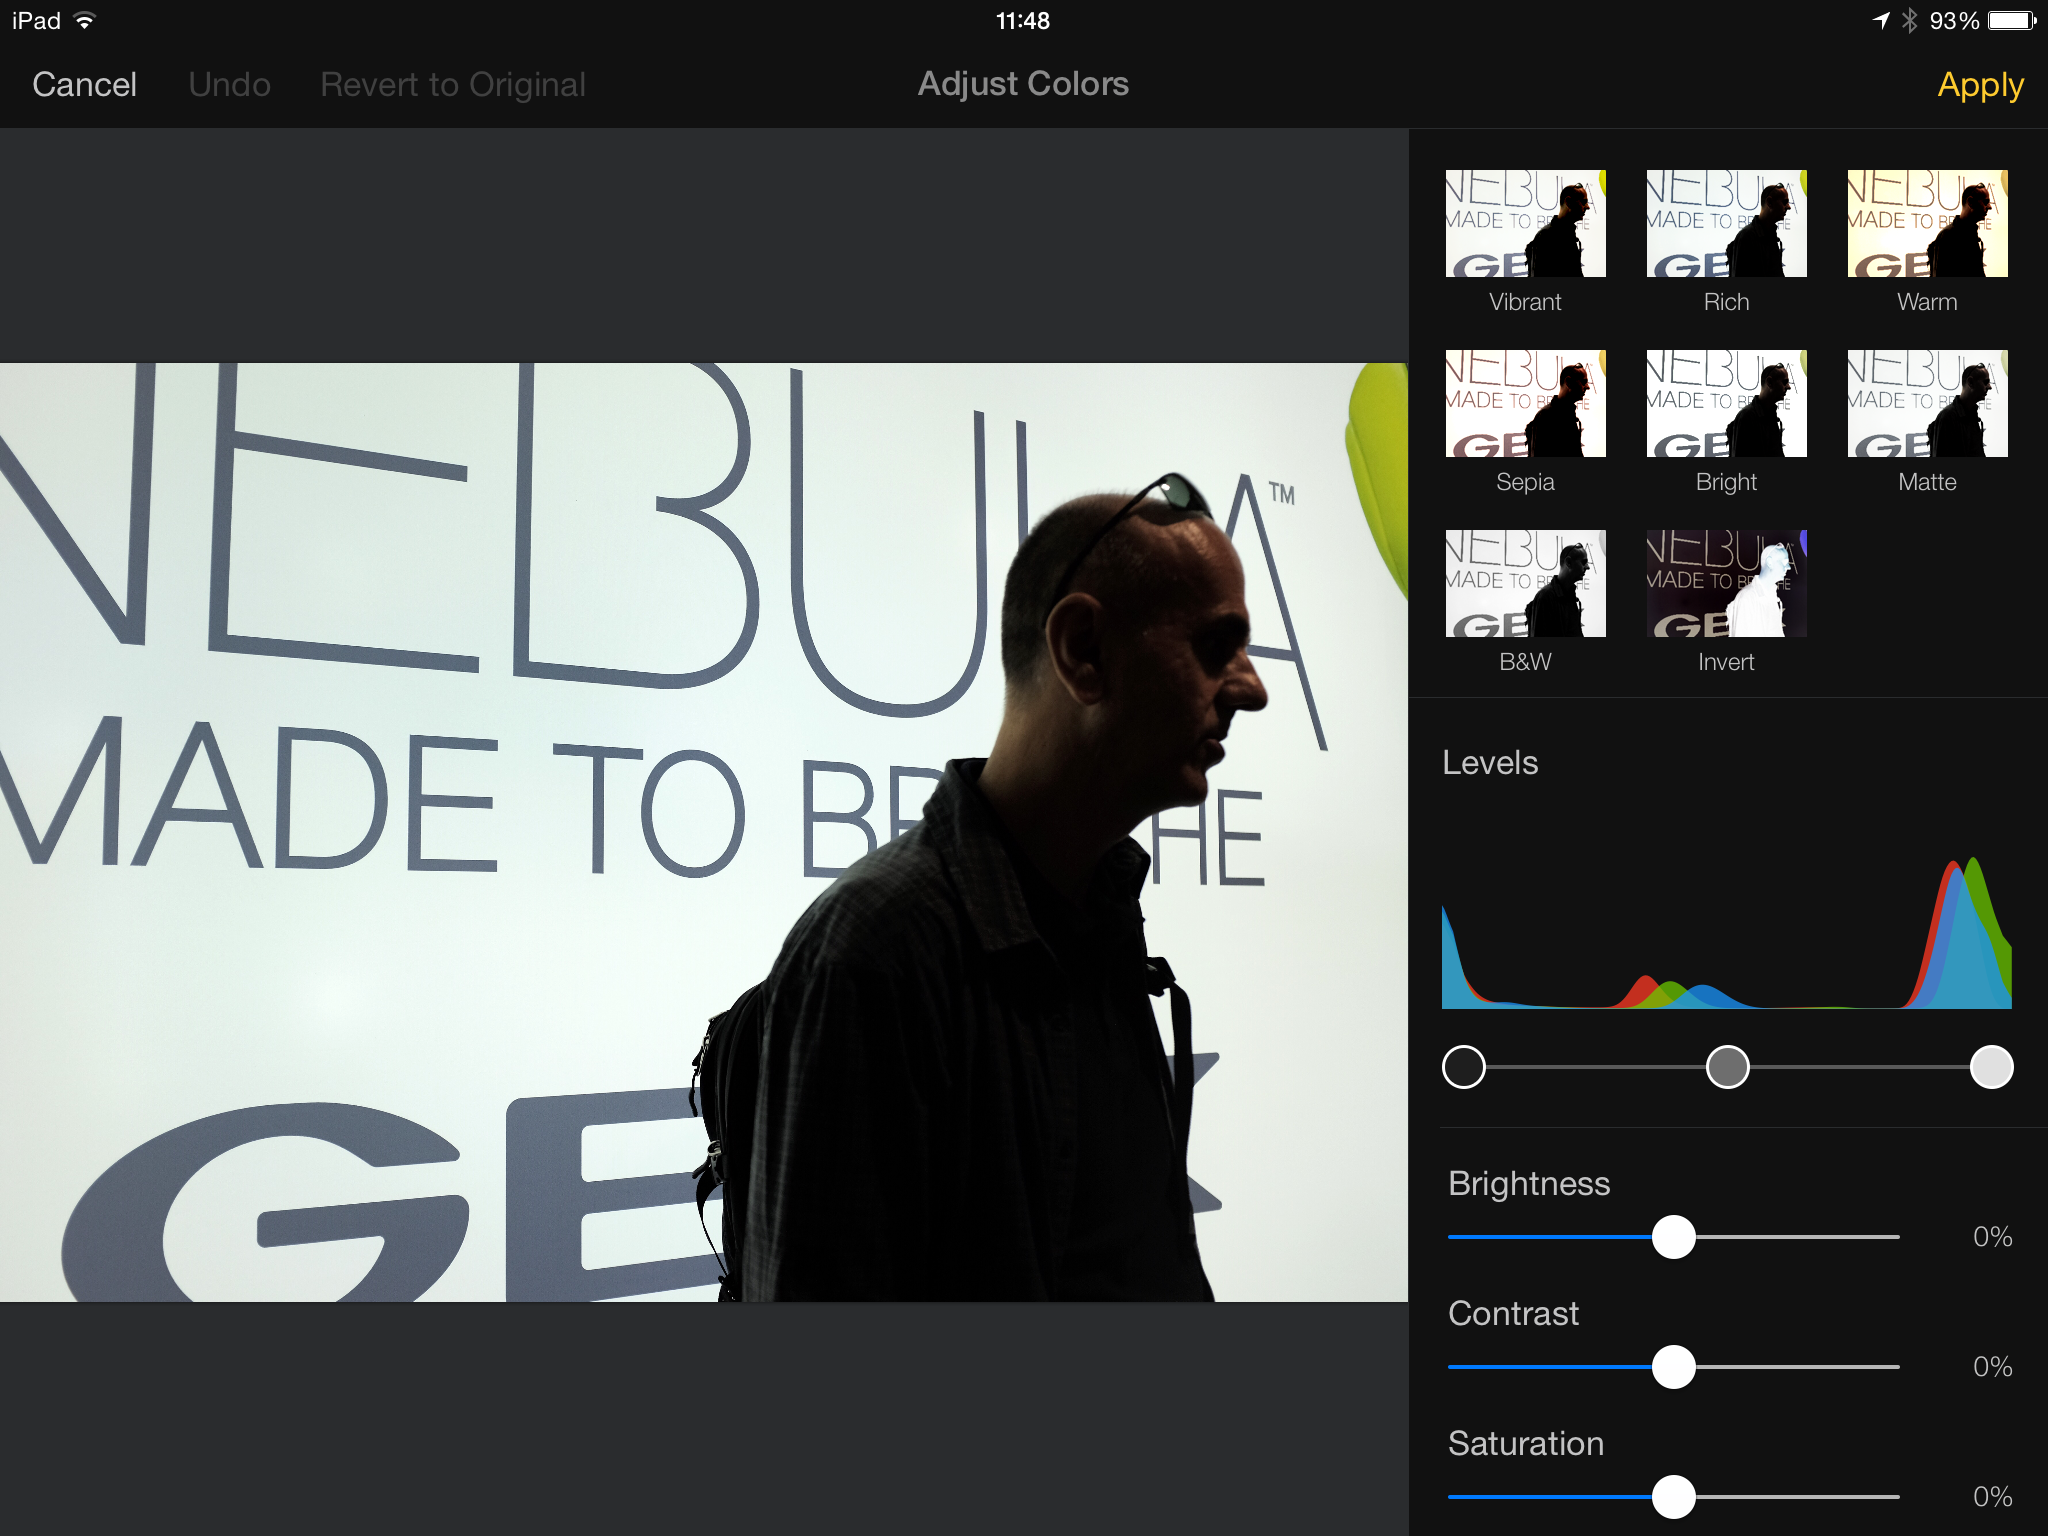
Task: Click the Levels midtone gray handle
Action: tap(1727, 1067)
